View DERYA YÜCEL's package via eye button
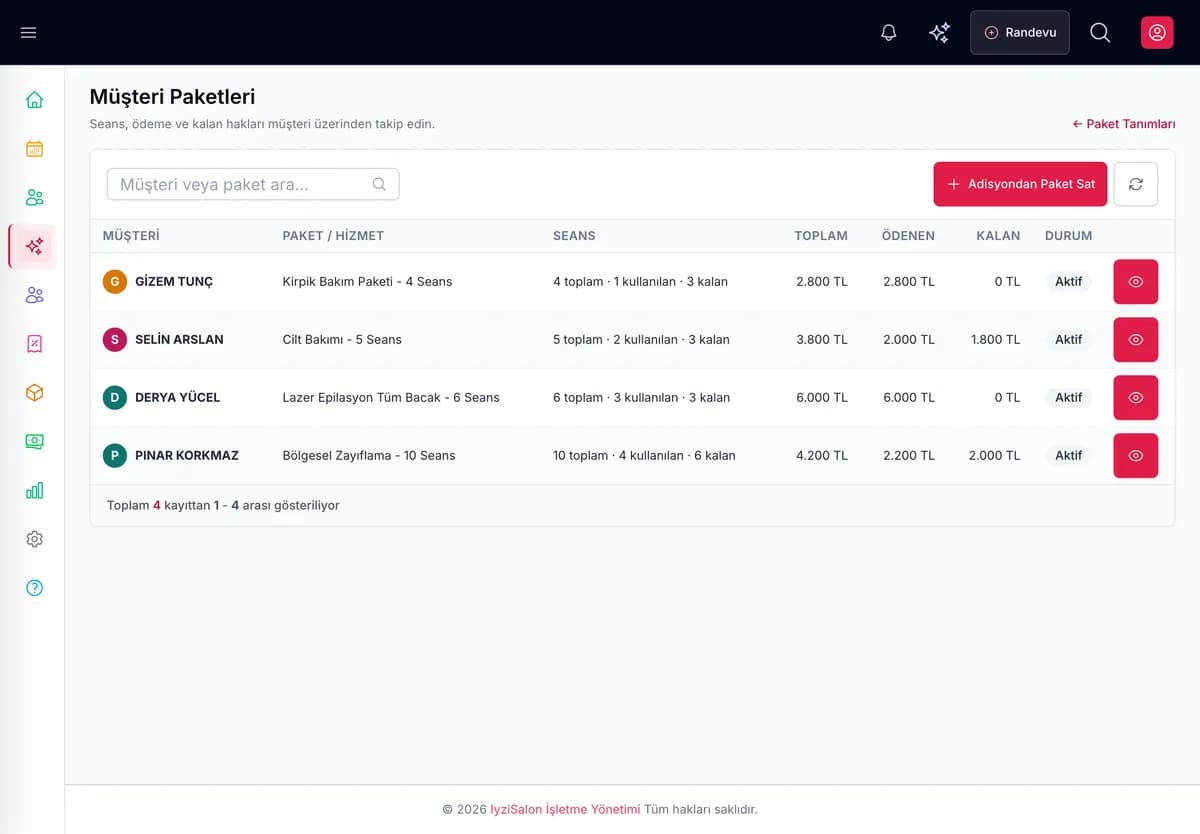The height and width of the screenshot is (834, 1200). (x=1136, y=398)
